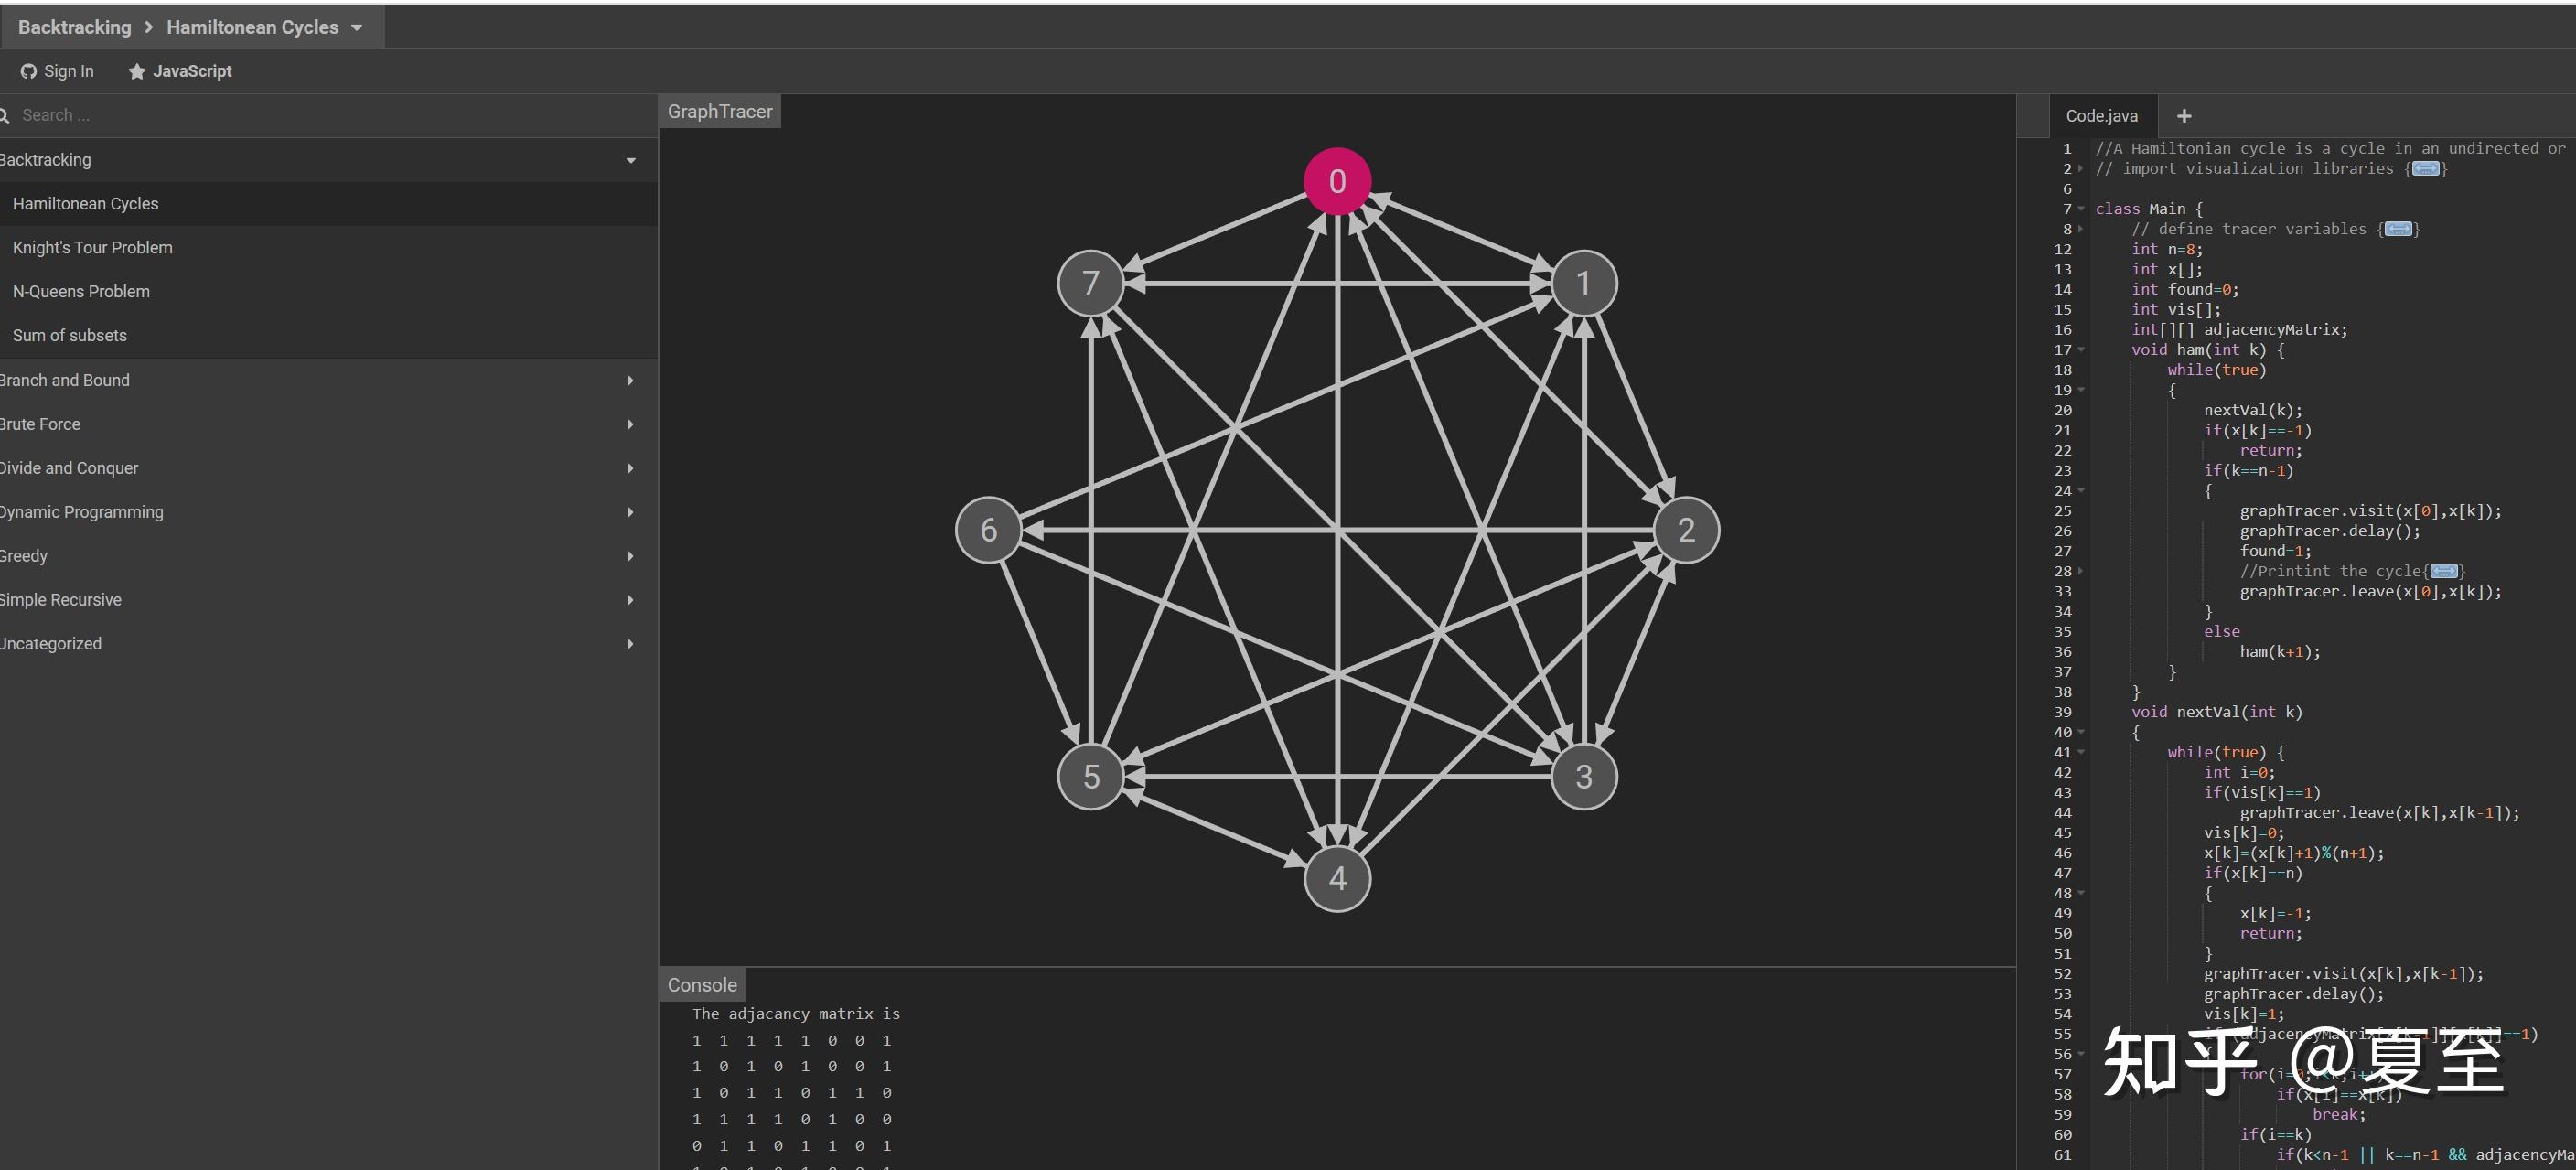Switch to the Code.java tab
This screenshot has height=1170, width=2576.
click(x=2101, y=116)
